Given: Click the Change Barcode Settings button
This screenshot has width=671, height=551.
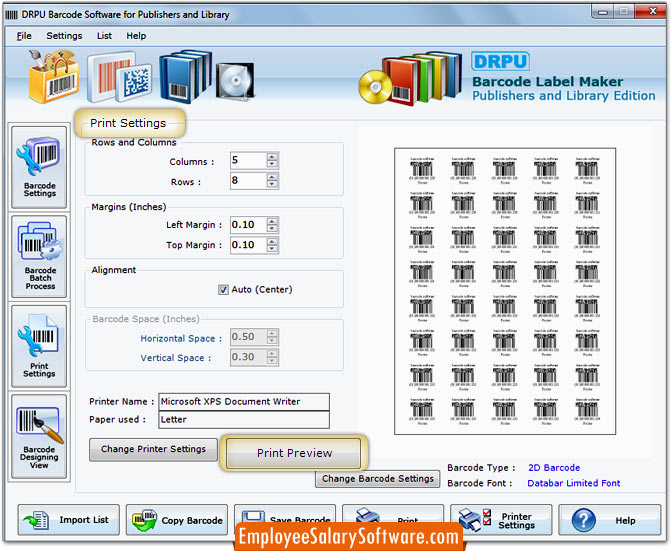Looking at the screenshot, I should (377, 479).
